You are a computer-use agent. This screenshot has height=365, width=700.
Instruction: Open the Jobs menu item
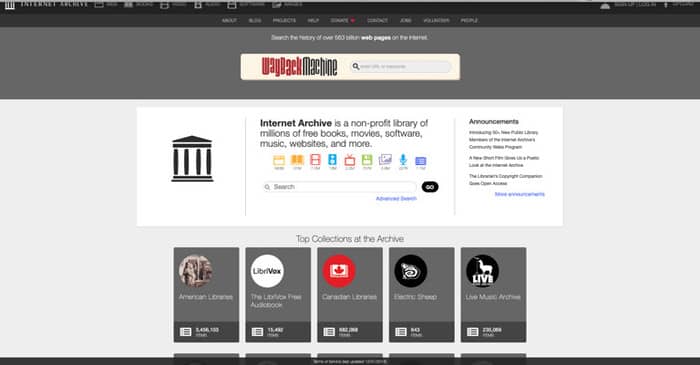(x=405, y=21)
